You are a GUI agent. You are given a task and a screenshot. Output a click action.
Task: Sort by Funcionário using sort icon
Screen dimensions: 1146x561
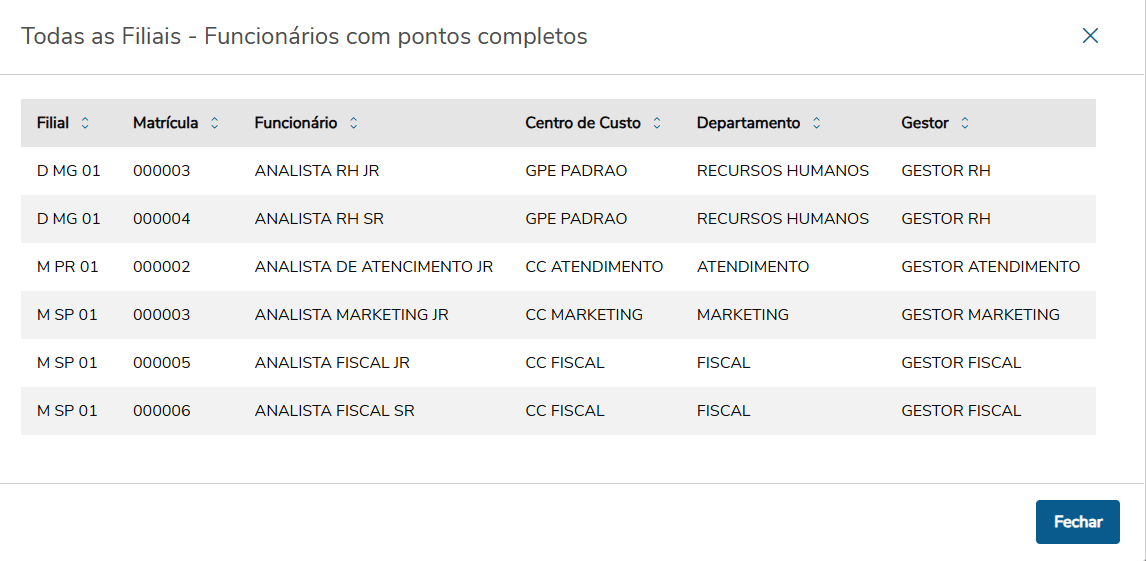click(353, 123)
